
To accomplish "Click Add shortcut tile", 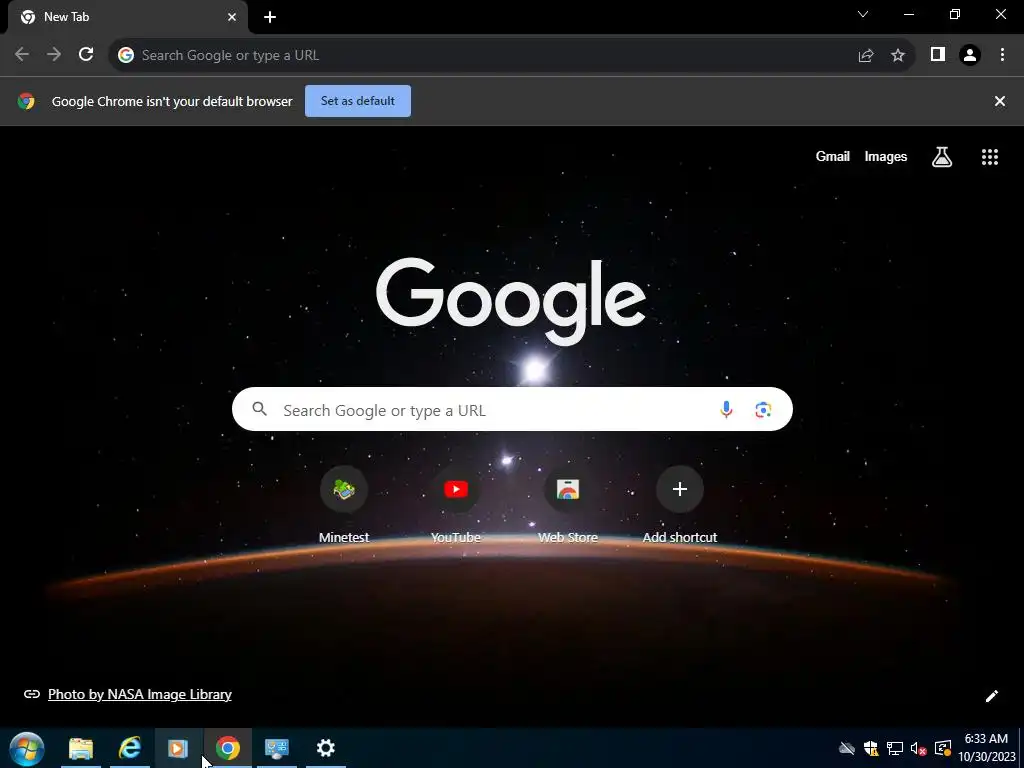I will pos(680,505).
